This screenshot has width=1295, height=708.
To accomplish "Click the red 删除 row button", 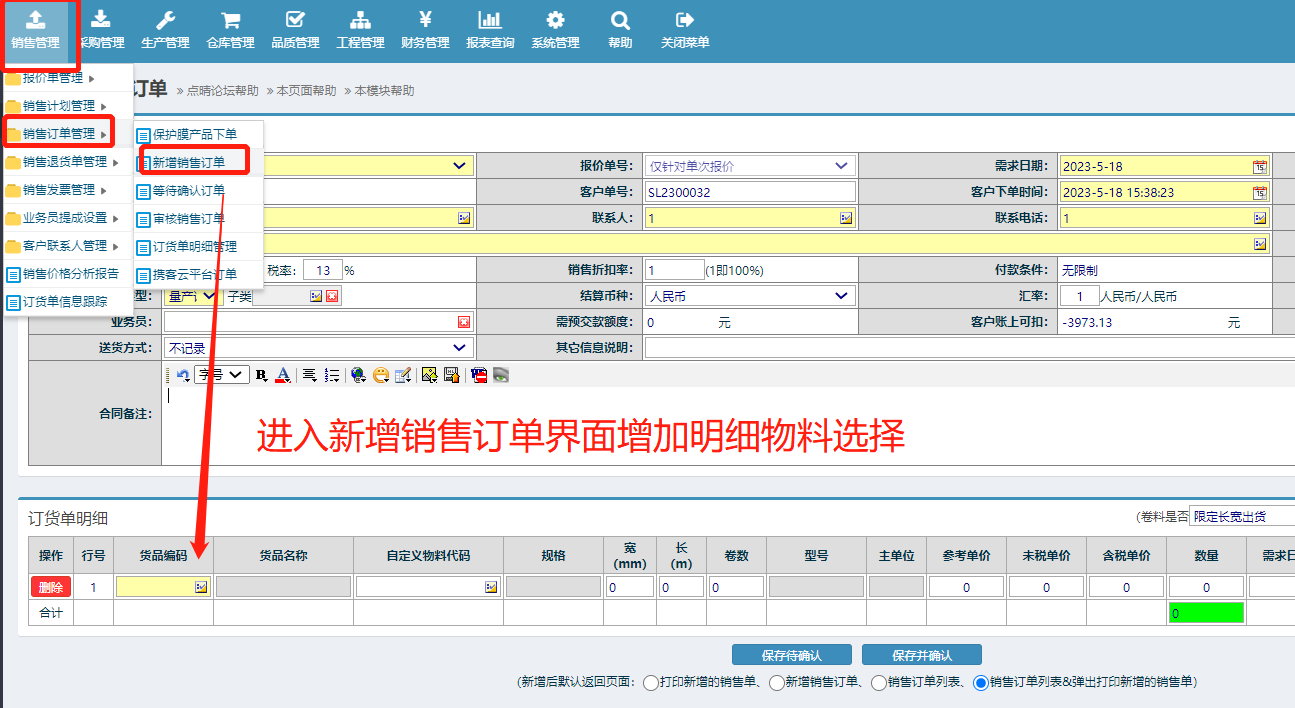I will click(x=51, y=587).
